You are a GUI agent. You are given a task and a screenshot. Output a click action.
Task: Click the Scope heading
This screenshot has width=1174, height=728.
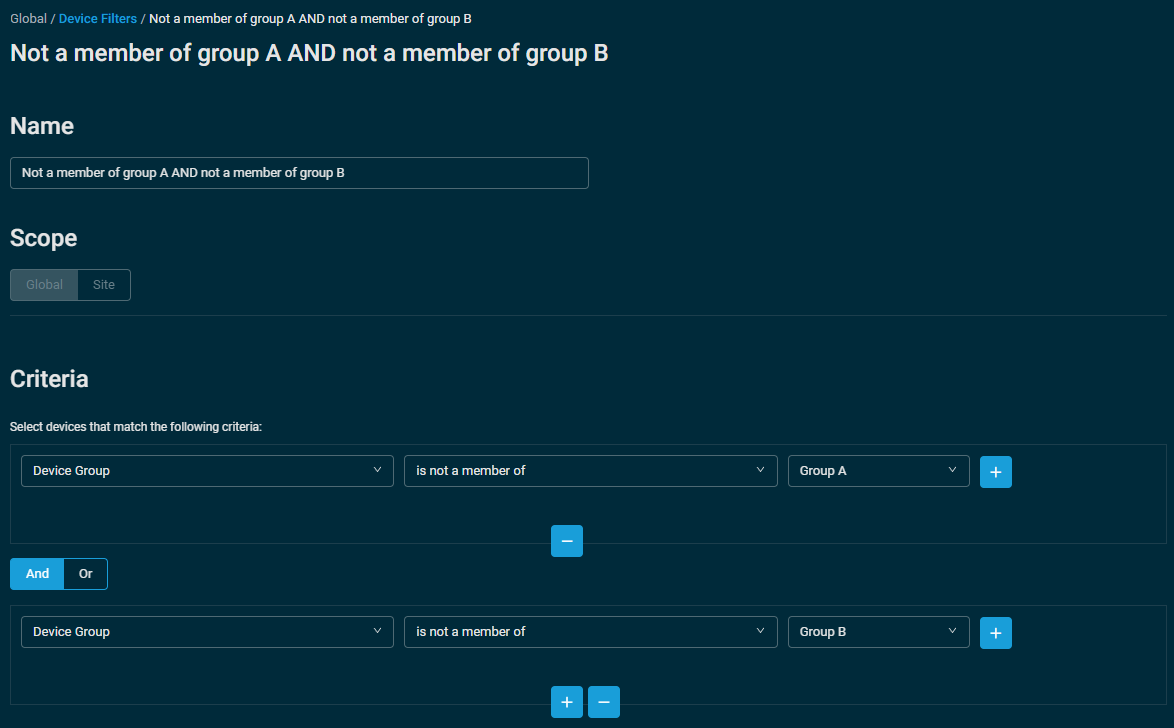43,238
